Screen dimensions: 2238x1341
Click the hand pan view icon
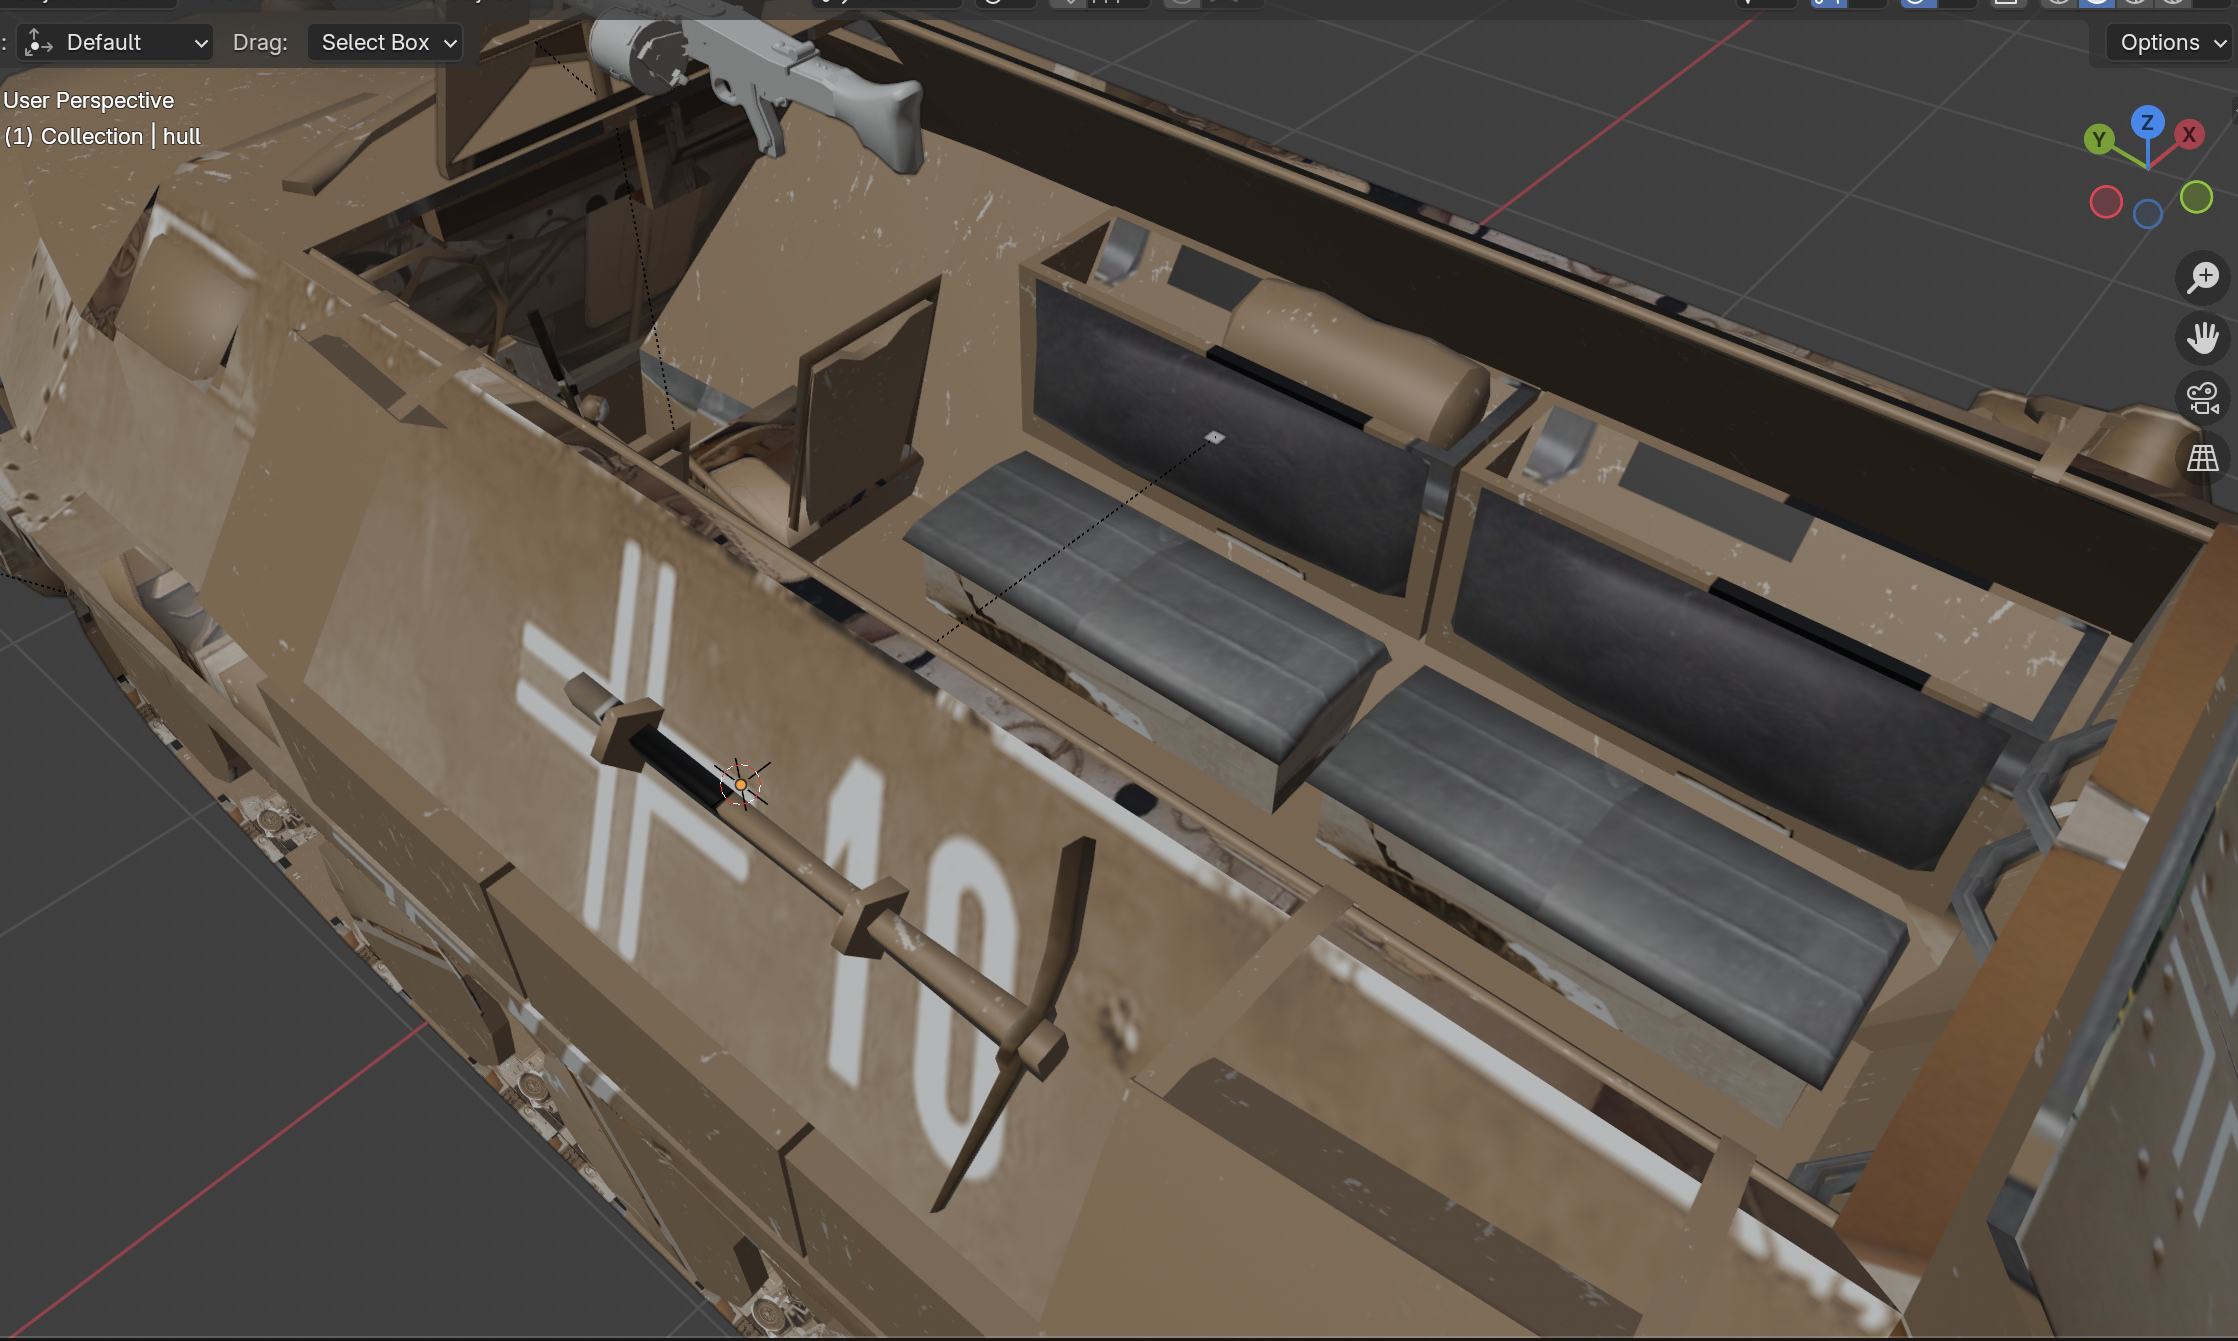coord(2203,338)
